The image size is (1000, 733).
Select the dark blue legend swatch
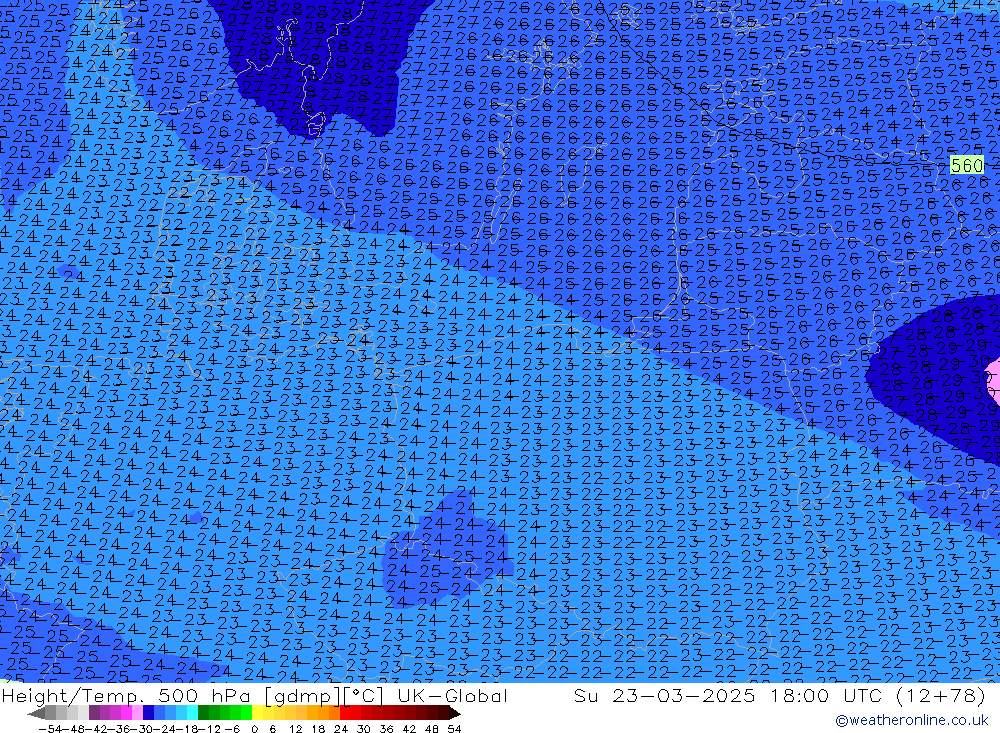coord(148,713)
